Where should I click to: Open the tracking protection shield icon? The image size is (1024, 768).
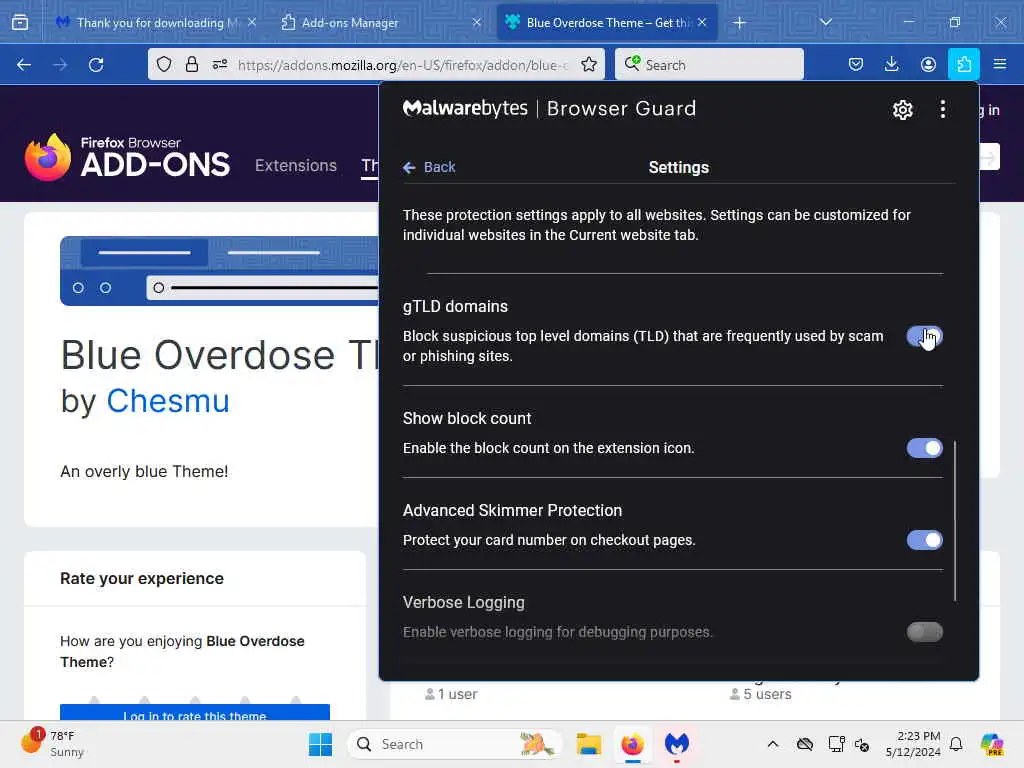pos(164,64)
